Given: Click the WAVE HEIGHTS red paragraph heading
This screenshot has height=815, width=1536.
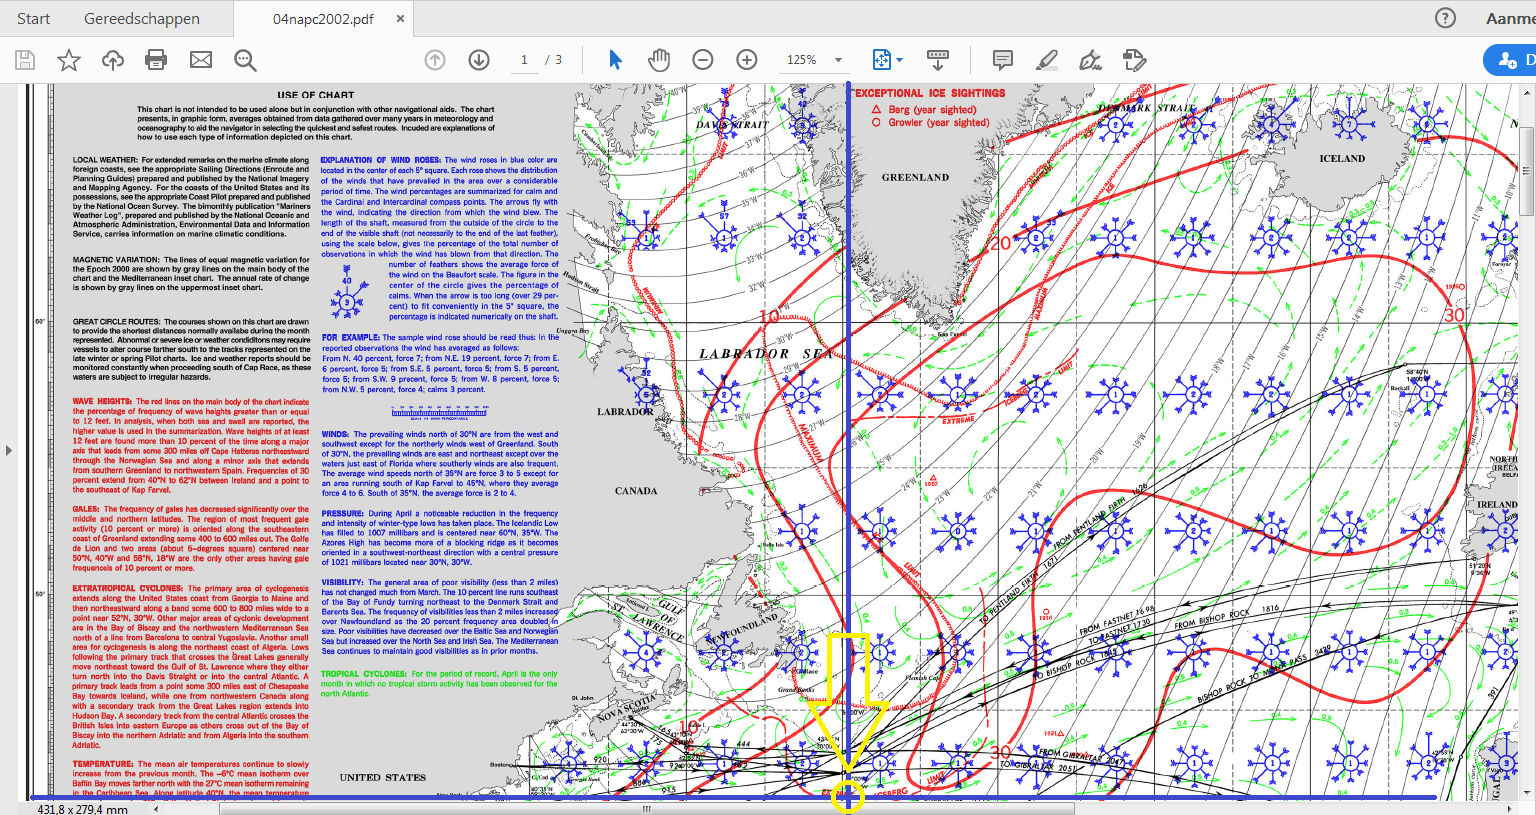Looking at the screenshot, I should (x=102, y=401).
